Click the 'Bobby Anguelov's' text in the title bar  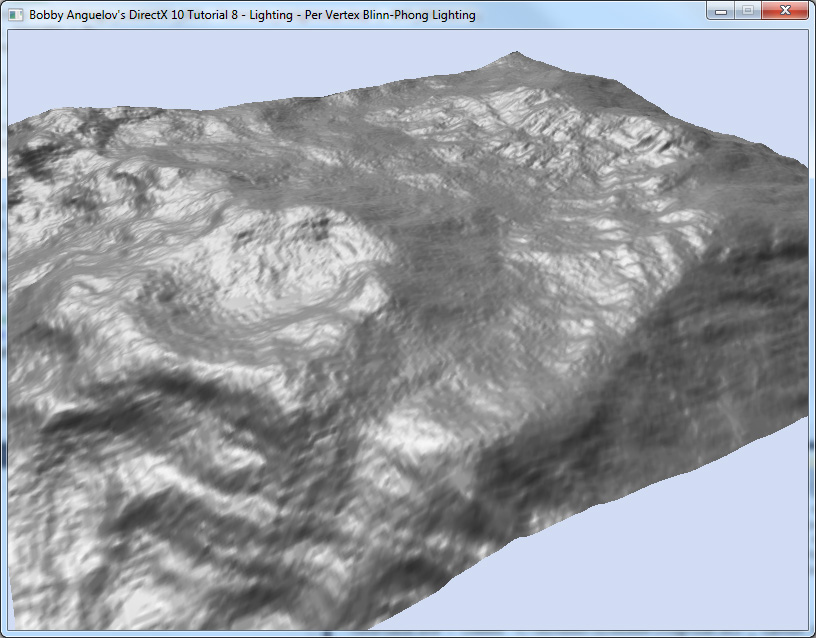tap(75, 15)
